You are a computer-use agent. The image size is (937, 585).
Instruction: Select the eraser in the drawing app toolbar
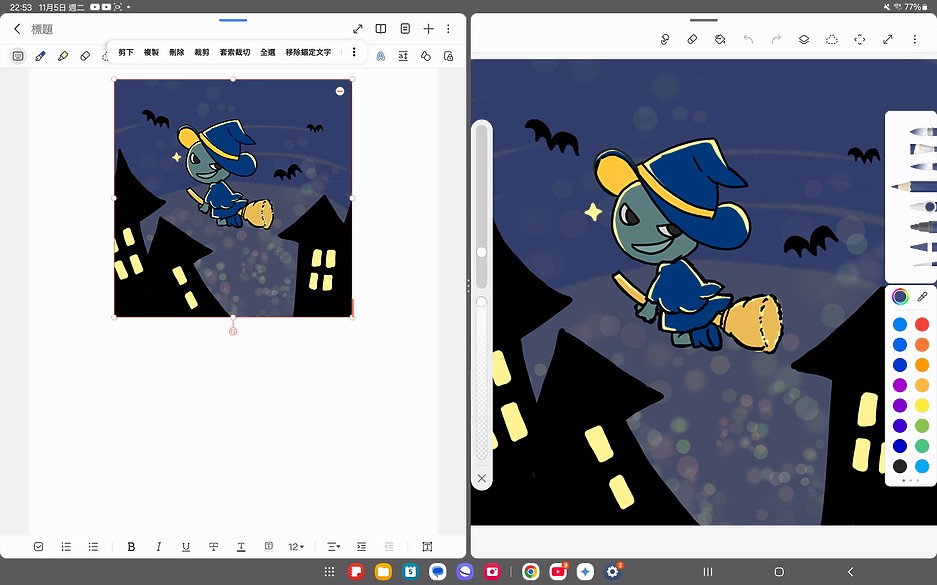(x=692, y=39)
